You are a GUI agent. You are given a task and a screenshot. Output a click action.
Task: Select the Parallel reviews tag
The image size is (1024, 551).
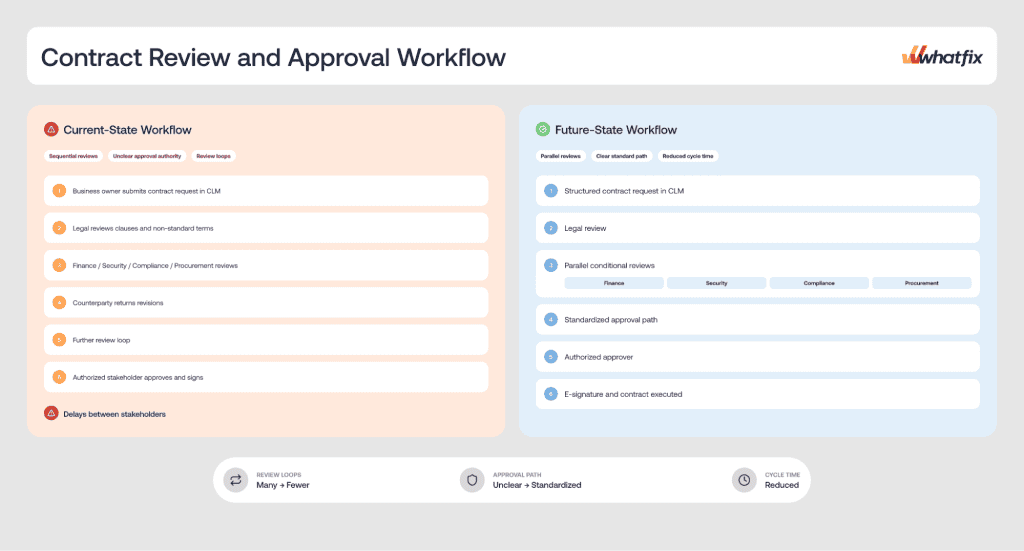[560, 156]
